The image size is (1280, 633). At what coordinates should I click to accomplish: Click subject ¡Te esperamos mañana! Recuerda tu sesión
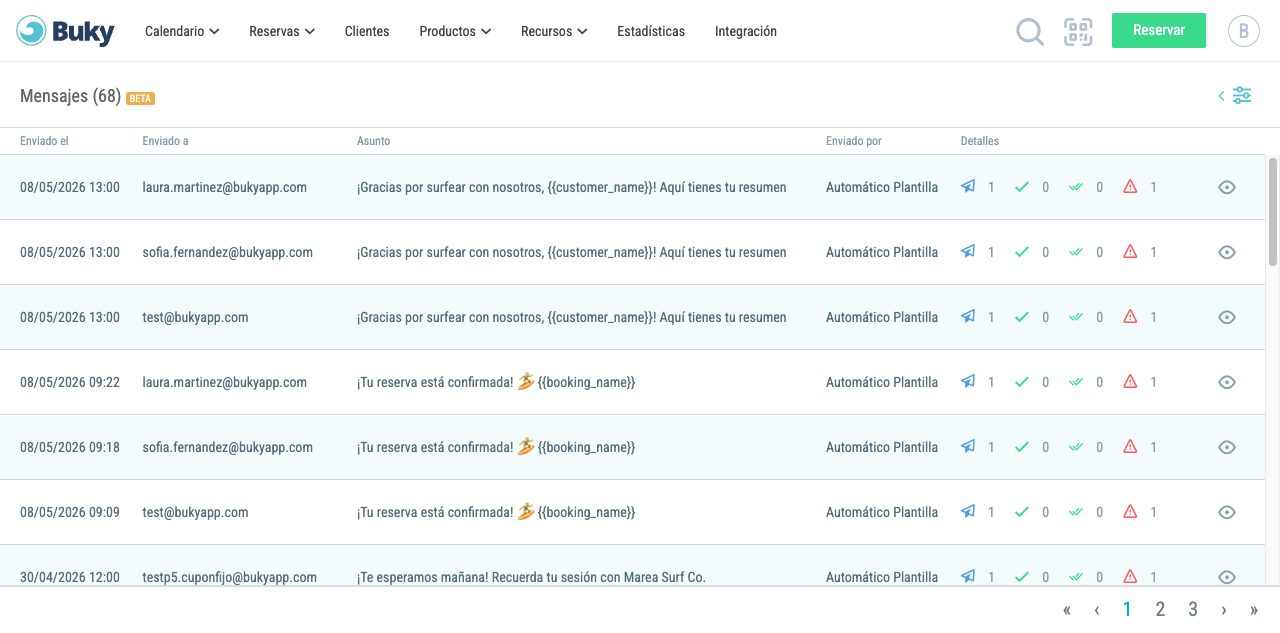[531, 577]
